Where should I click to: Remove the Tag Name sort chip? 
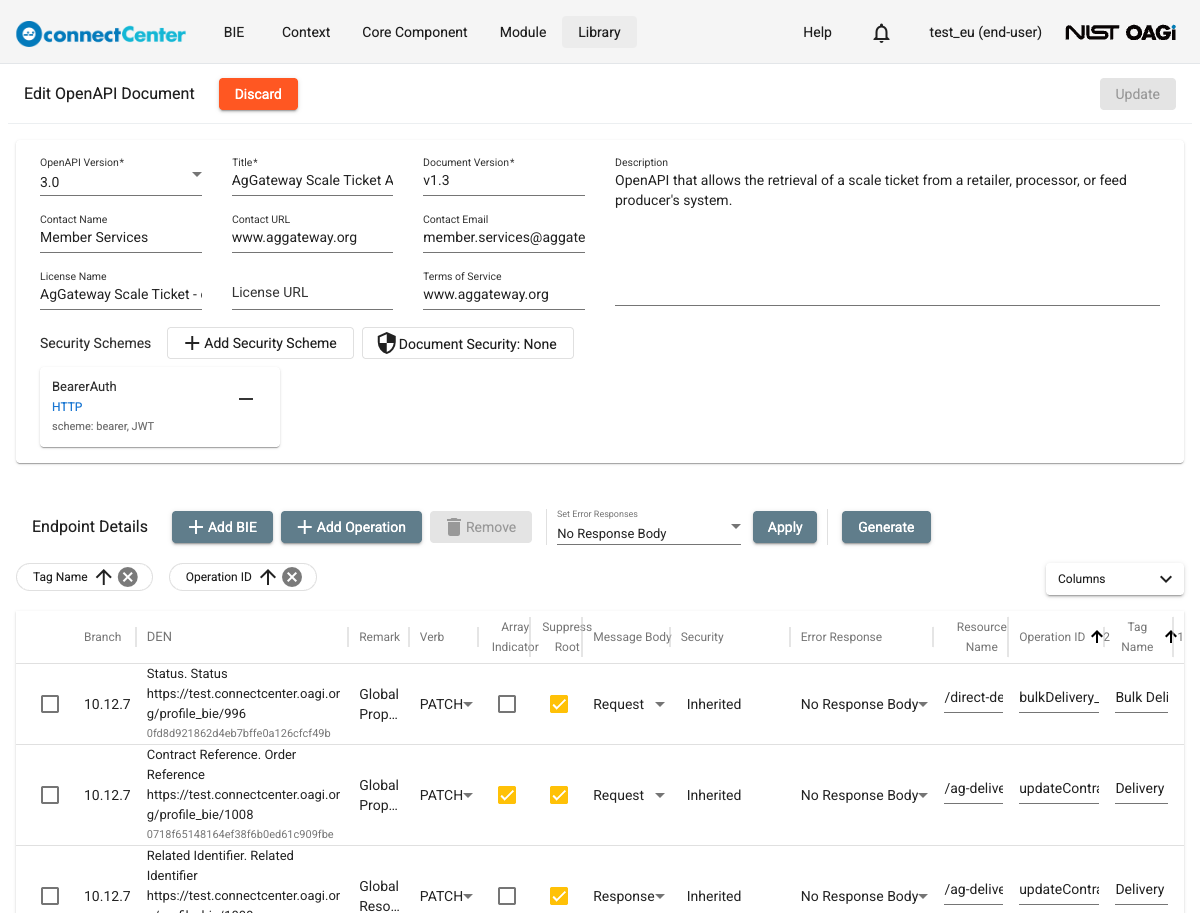[x=127, y=577]
